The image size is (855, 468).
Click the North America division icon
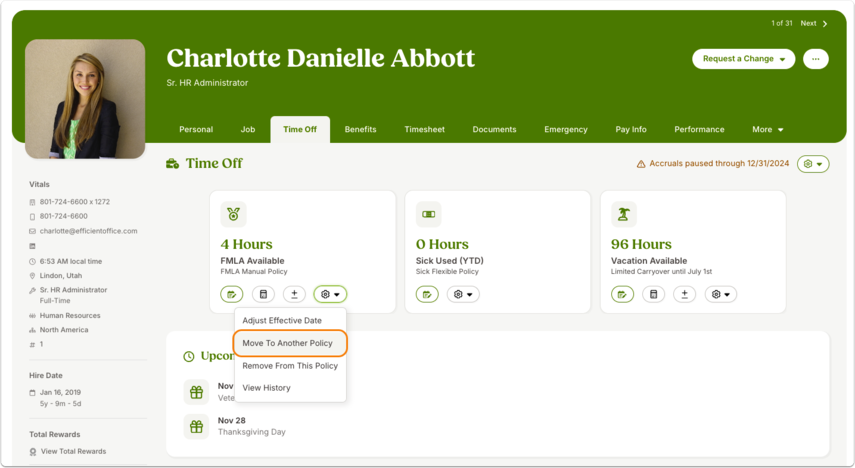[32, 330]
